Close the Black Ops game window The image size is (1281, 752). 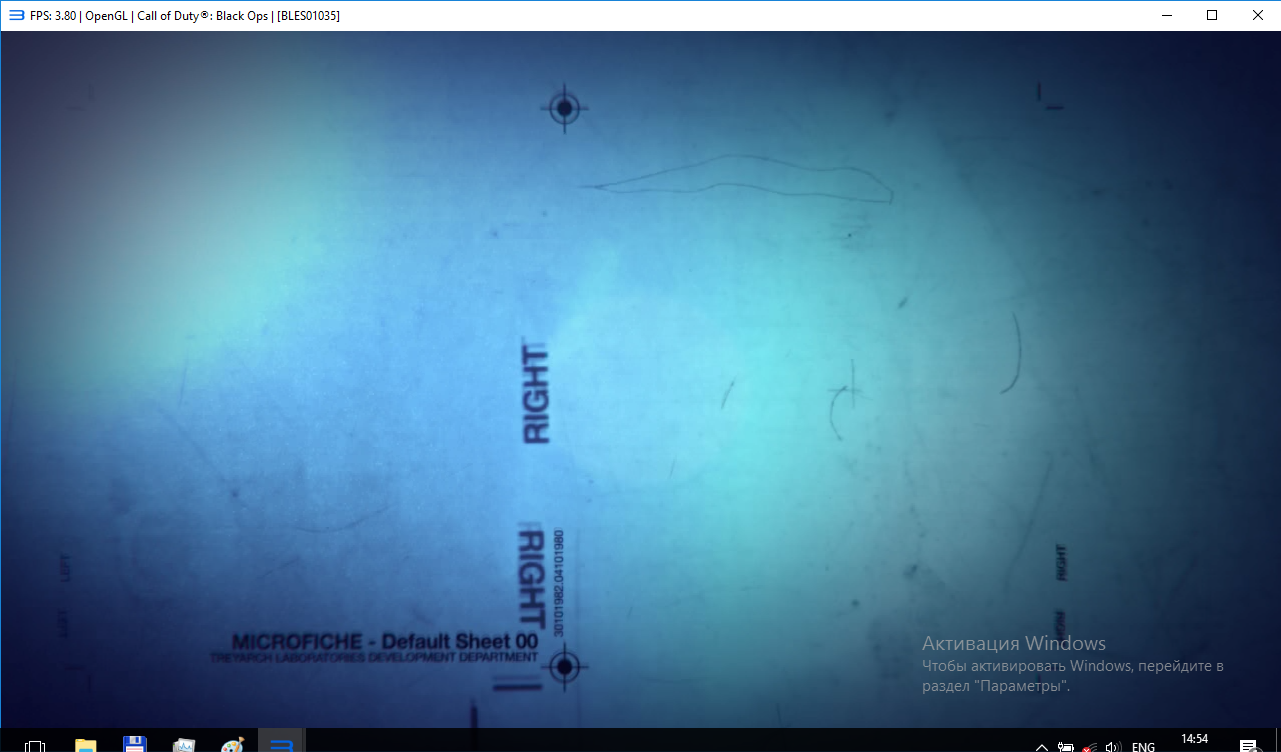coord(1258,15)
